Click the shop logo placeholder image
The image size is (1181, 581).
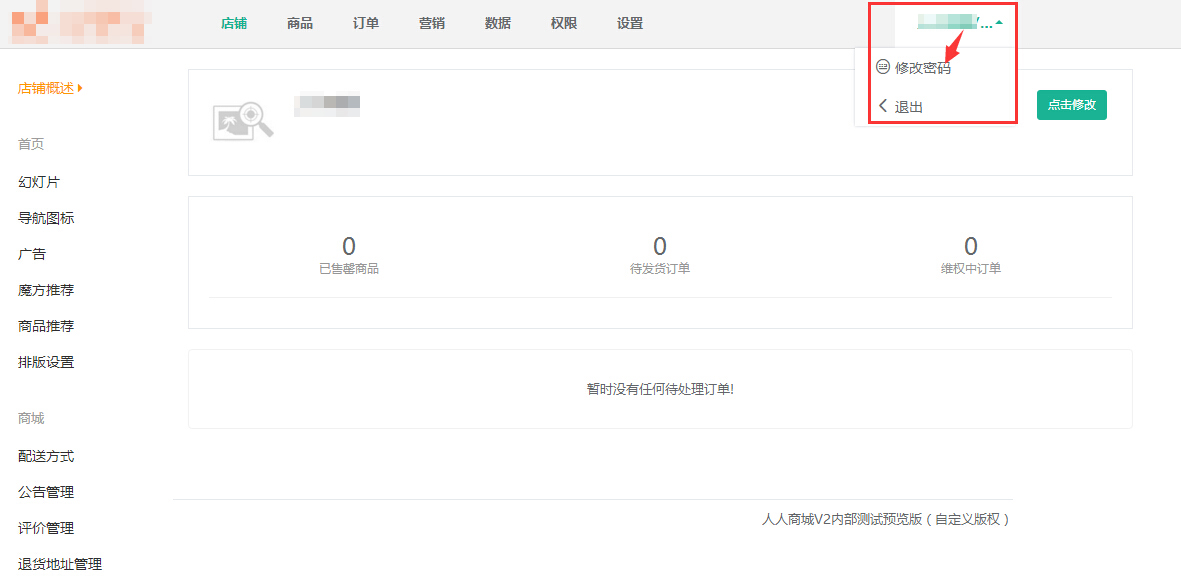(243, 120)
